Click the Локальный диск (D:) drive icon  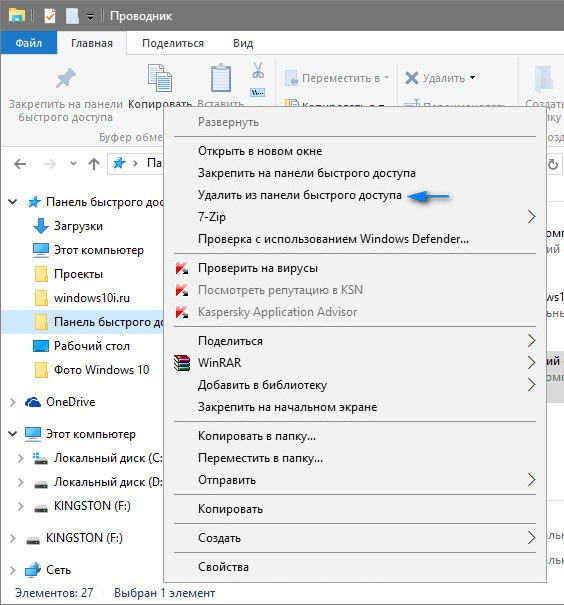pyautogui.click(x=41, y=484)
